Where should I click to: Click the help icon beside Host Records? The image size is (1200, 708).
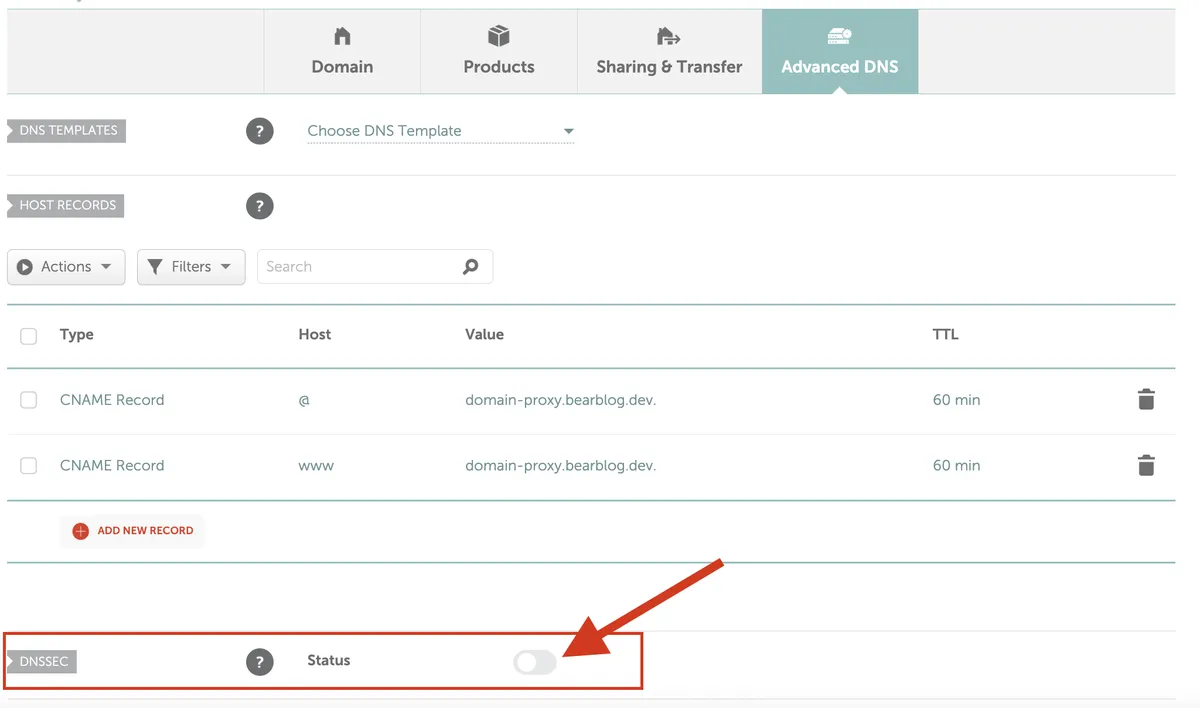pyautogui.click(x=260, y=206)
